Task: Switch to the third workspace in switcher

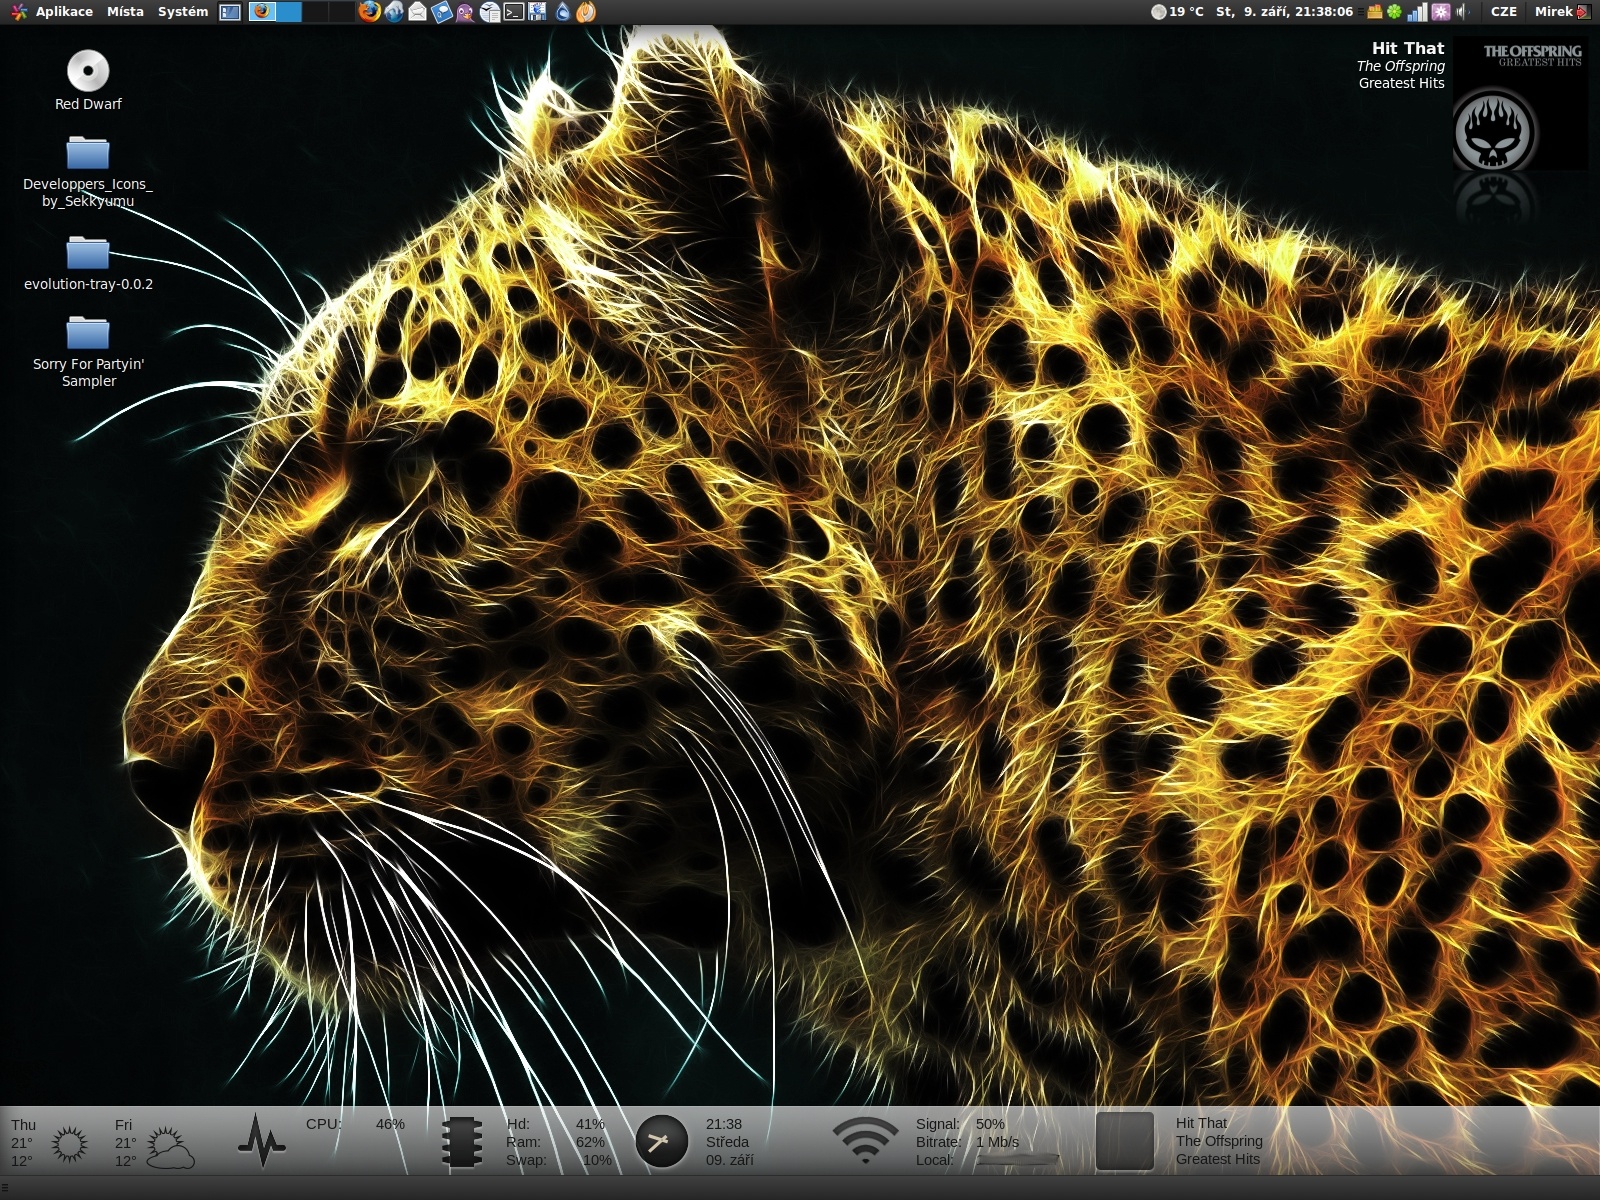Action: 315,12
